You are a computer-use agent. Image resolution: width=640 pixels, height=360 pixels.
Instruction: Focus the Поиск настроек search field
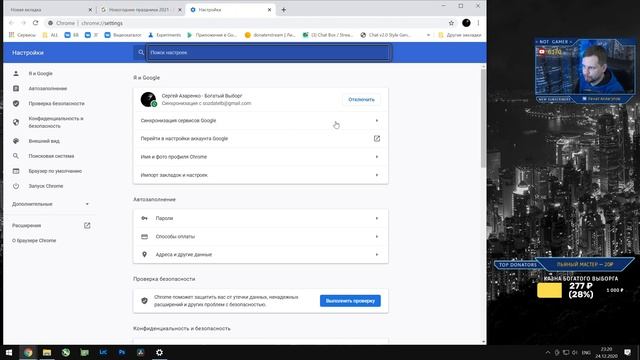coord(269,52)
